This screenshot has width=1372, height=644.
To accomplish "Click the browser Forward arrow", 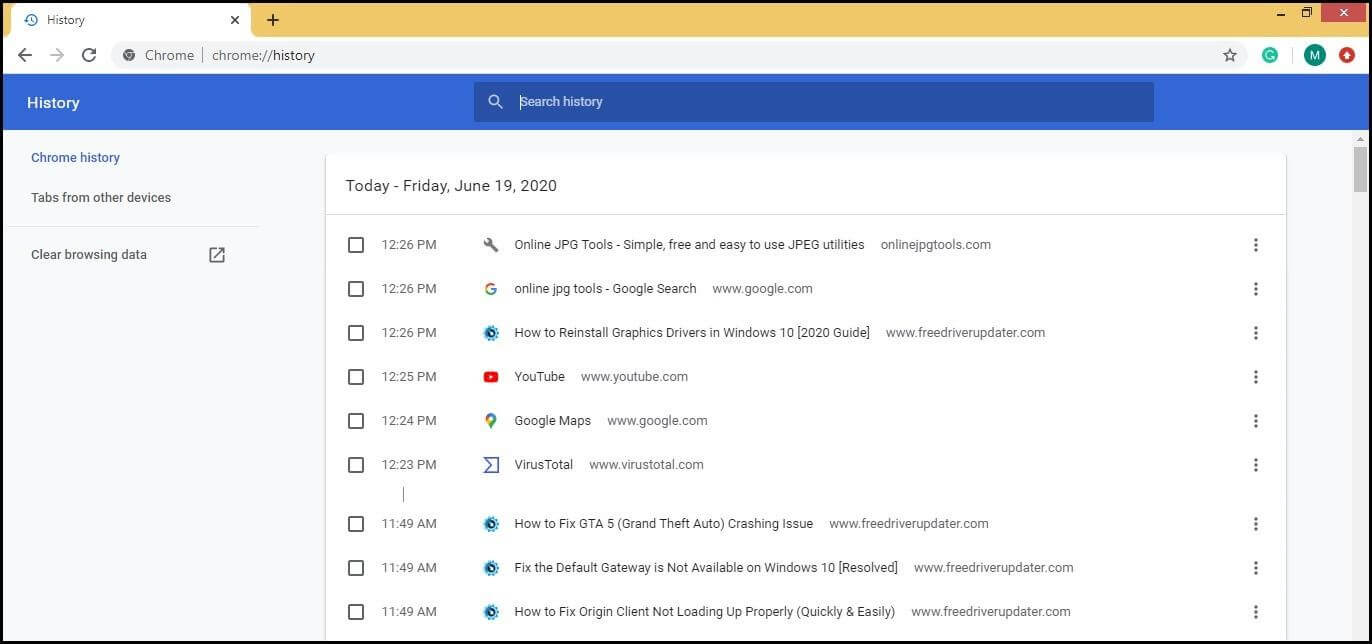I will click(57, 55).
